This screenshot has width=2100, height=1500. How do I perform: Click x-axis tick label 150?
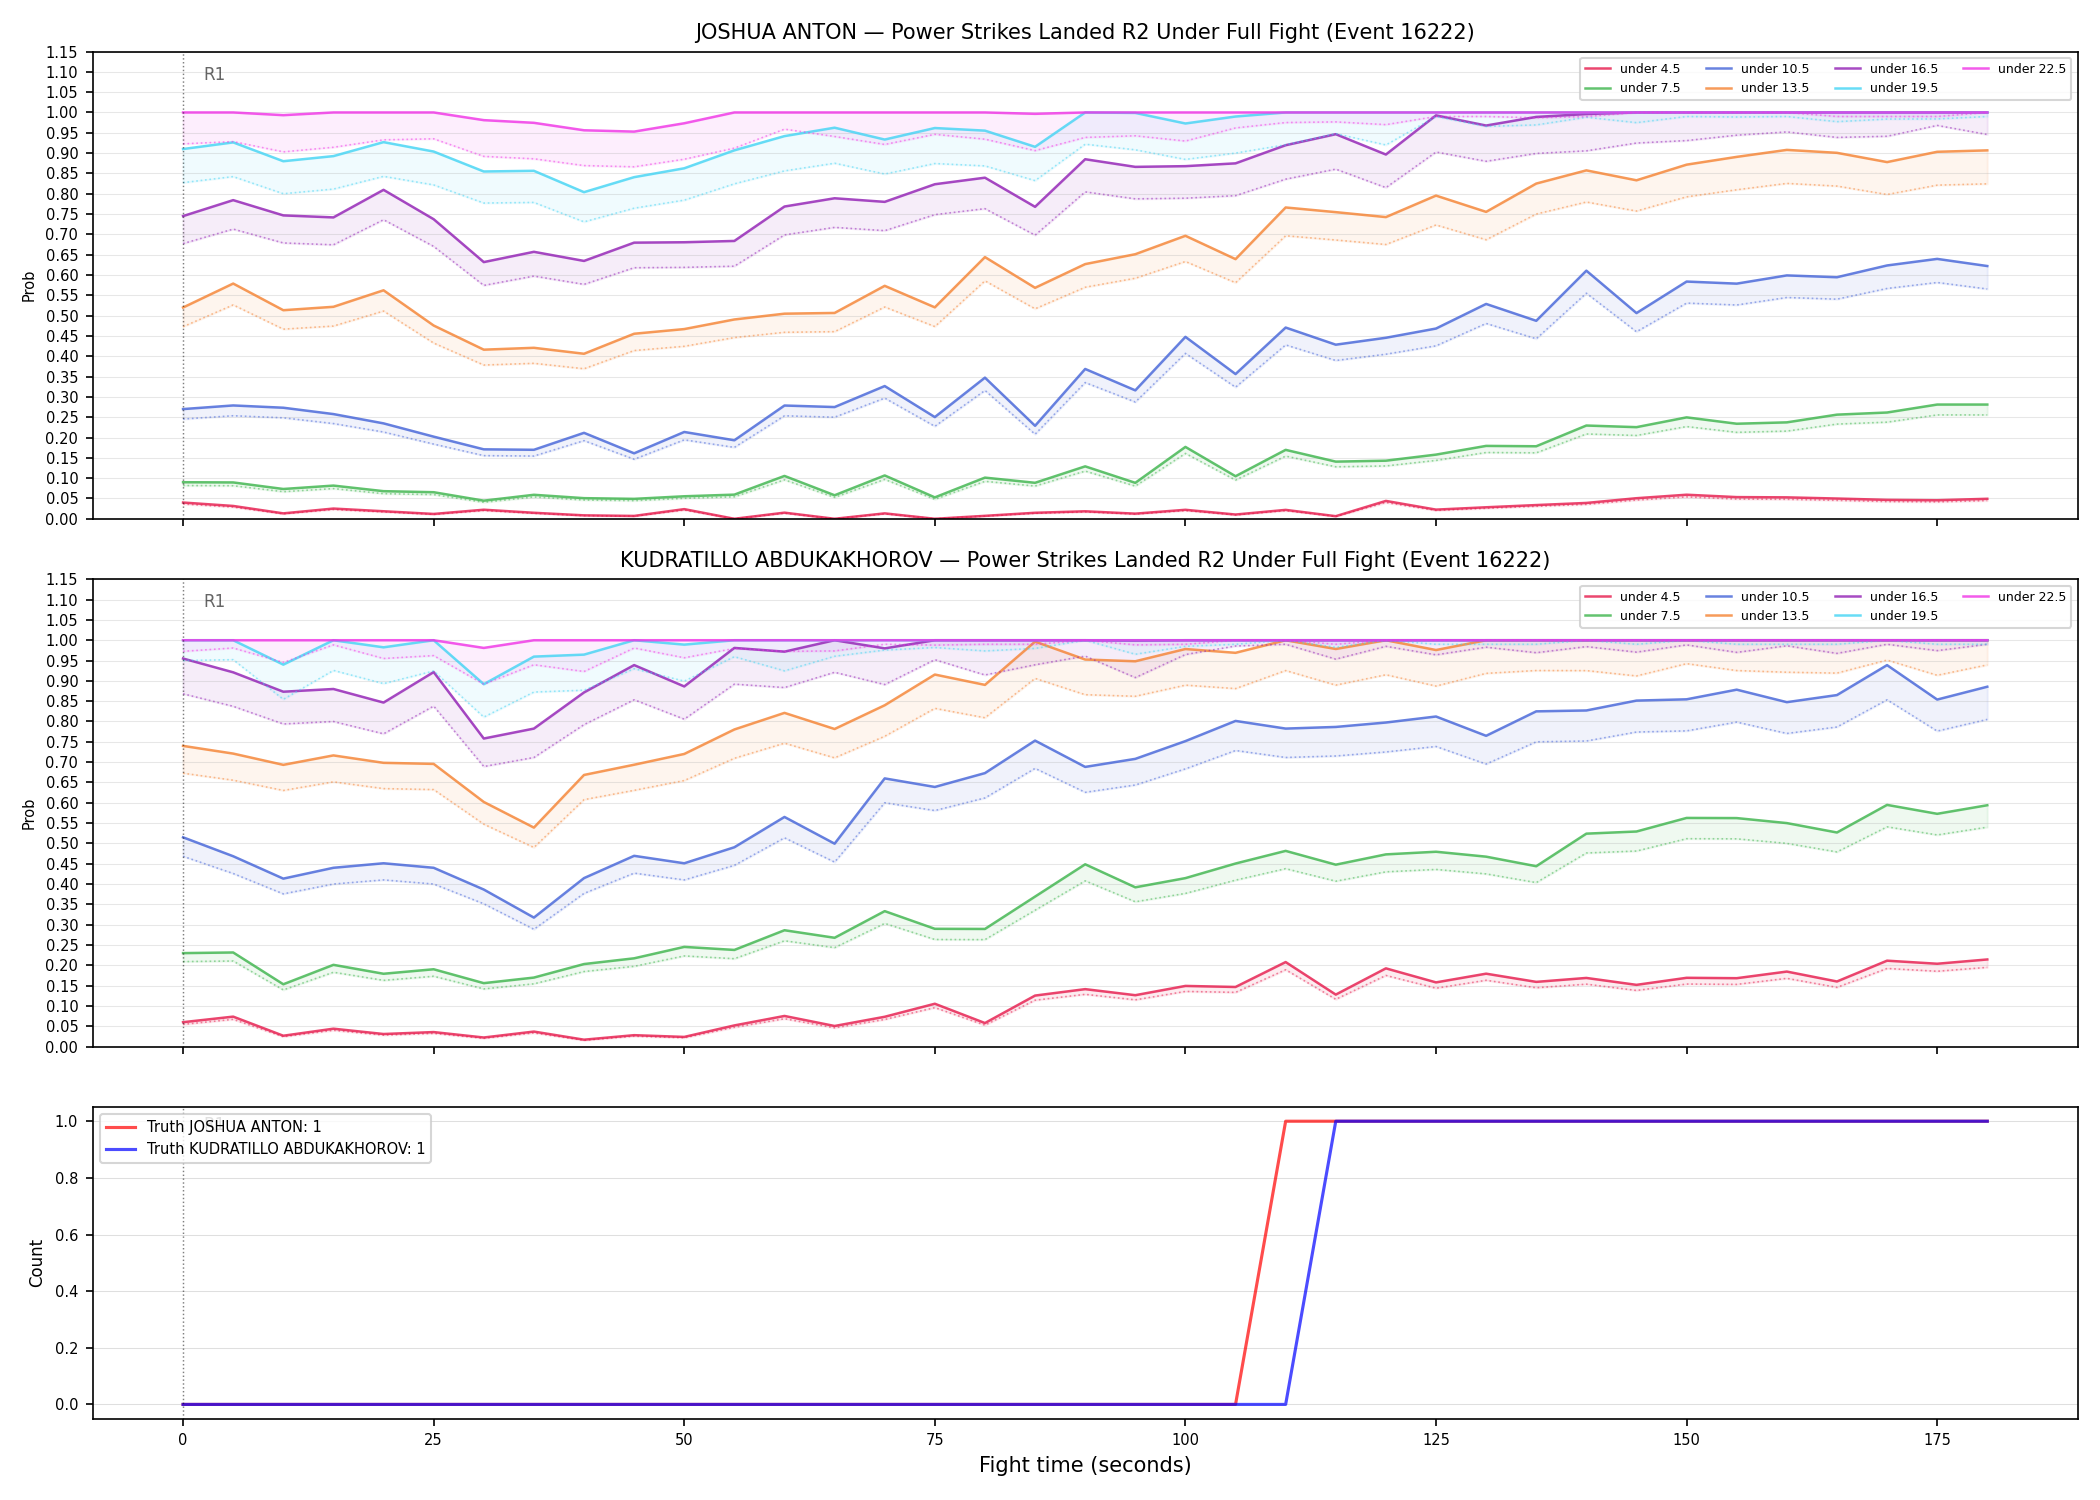pos(1686,1440)
